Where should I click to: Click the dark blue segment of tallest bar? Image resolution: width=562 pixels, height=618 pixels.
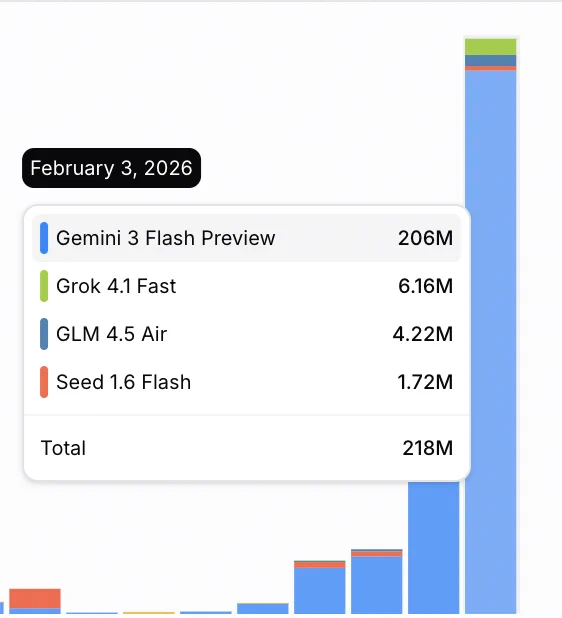[491, 61]
